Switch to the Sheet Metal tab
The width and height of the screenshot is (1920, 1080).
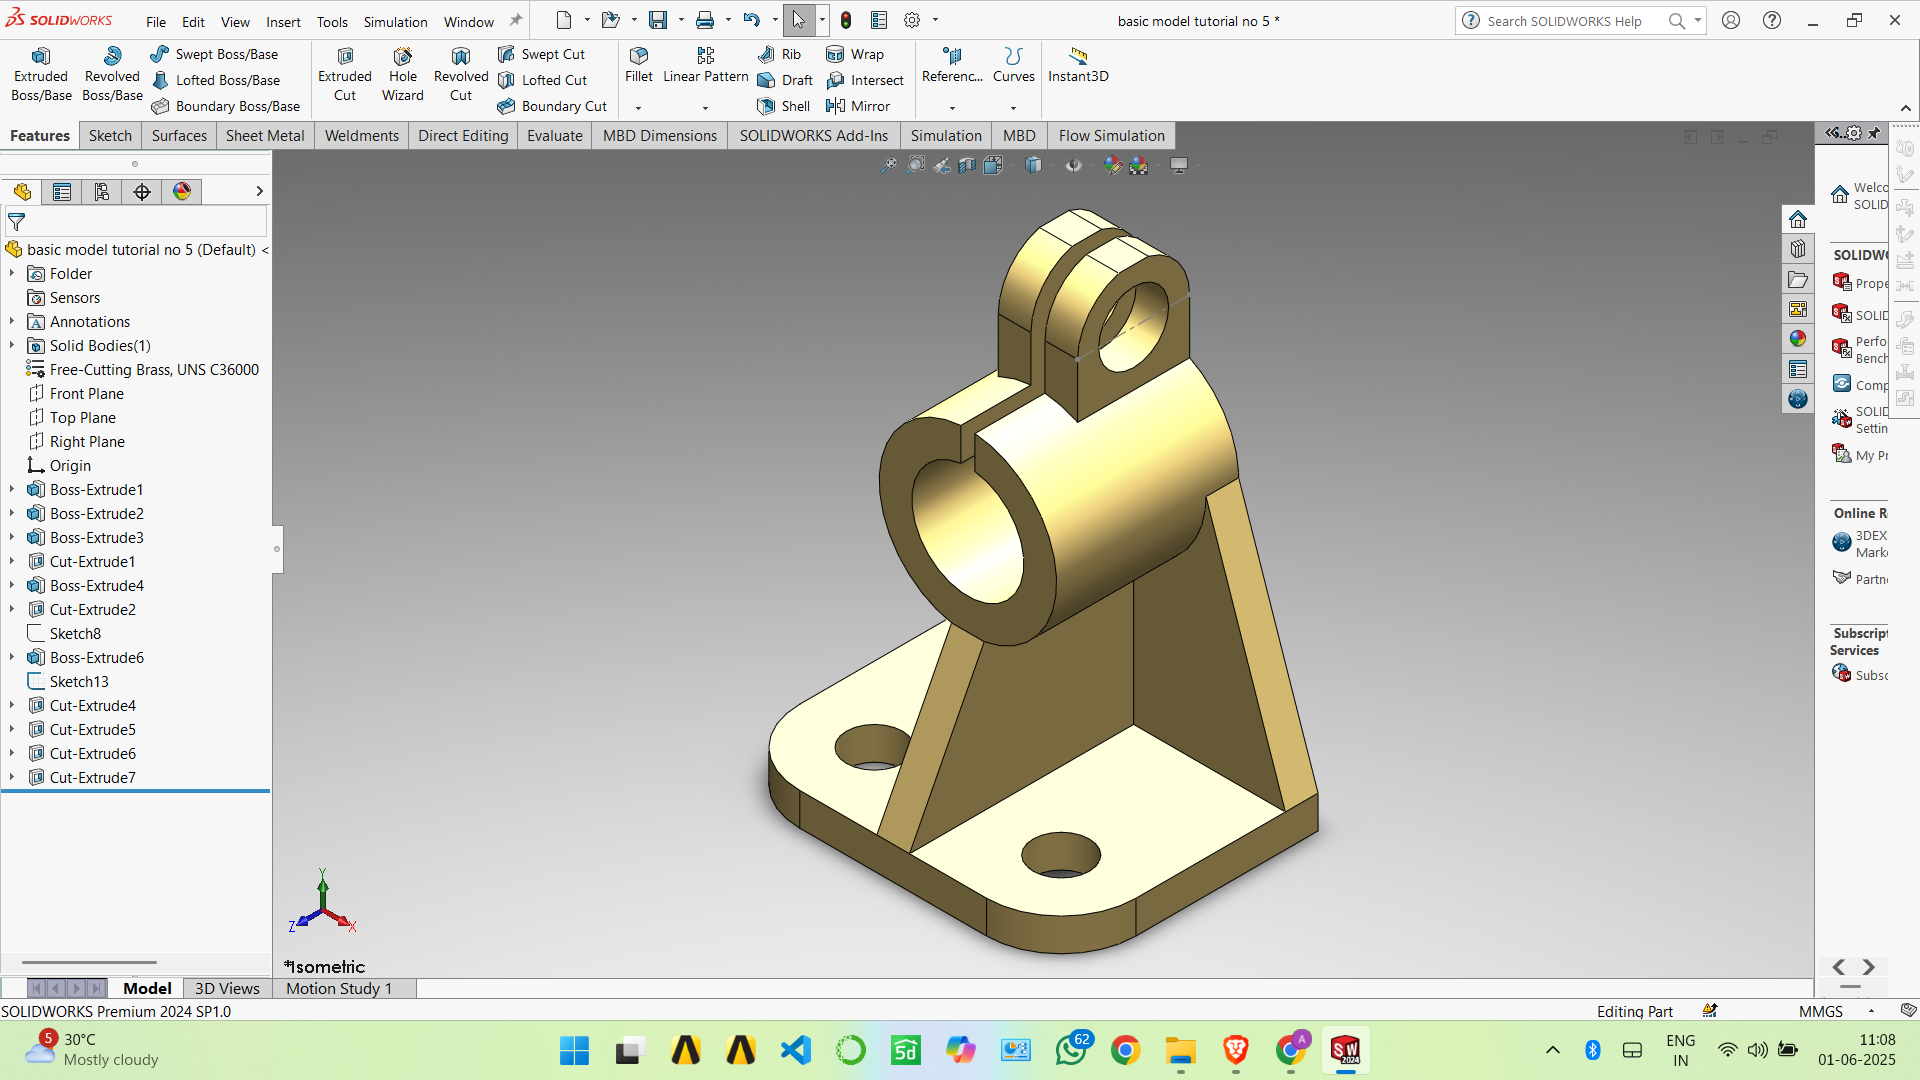[x=265, y=136]
